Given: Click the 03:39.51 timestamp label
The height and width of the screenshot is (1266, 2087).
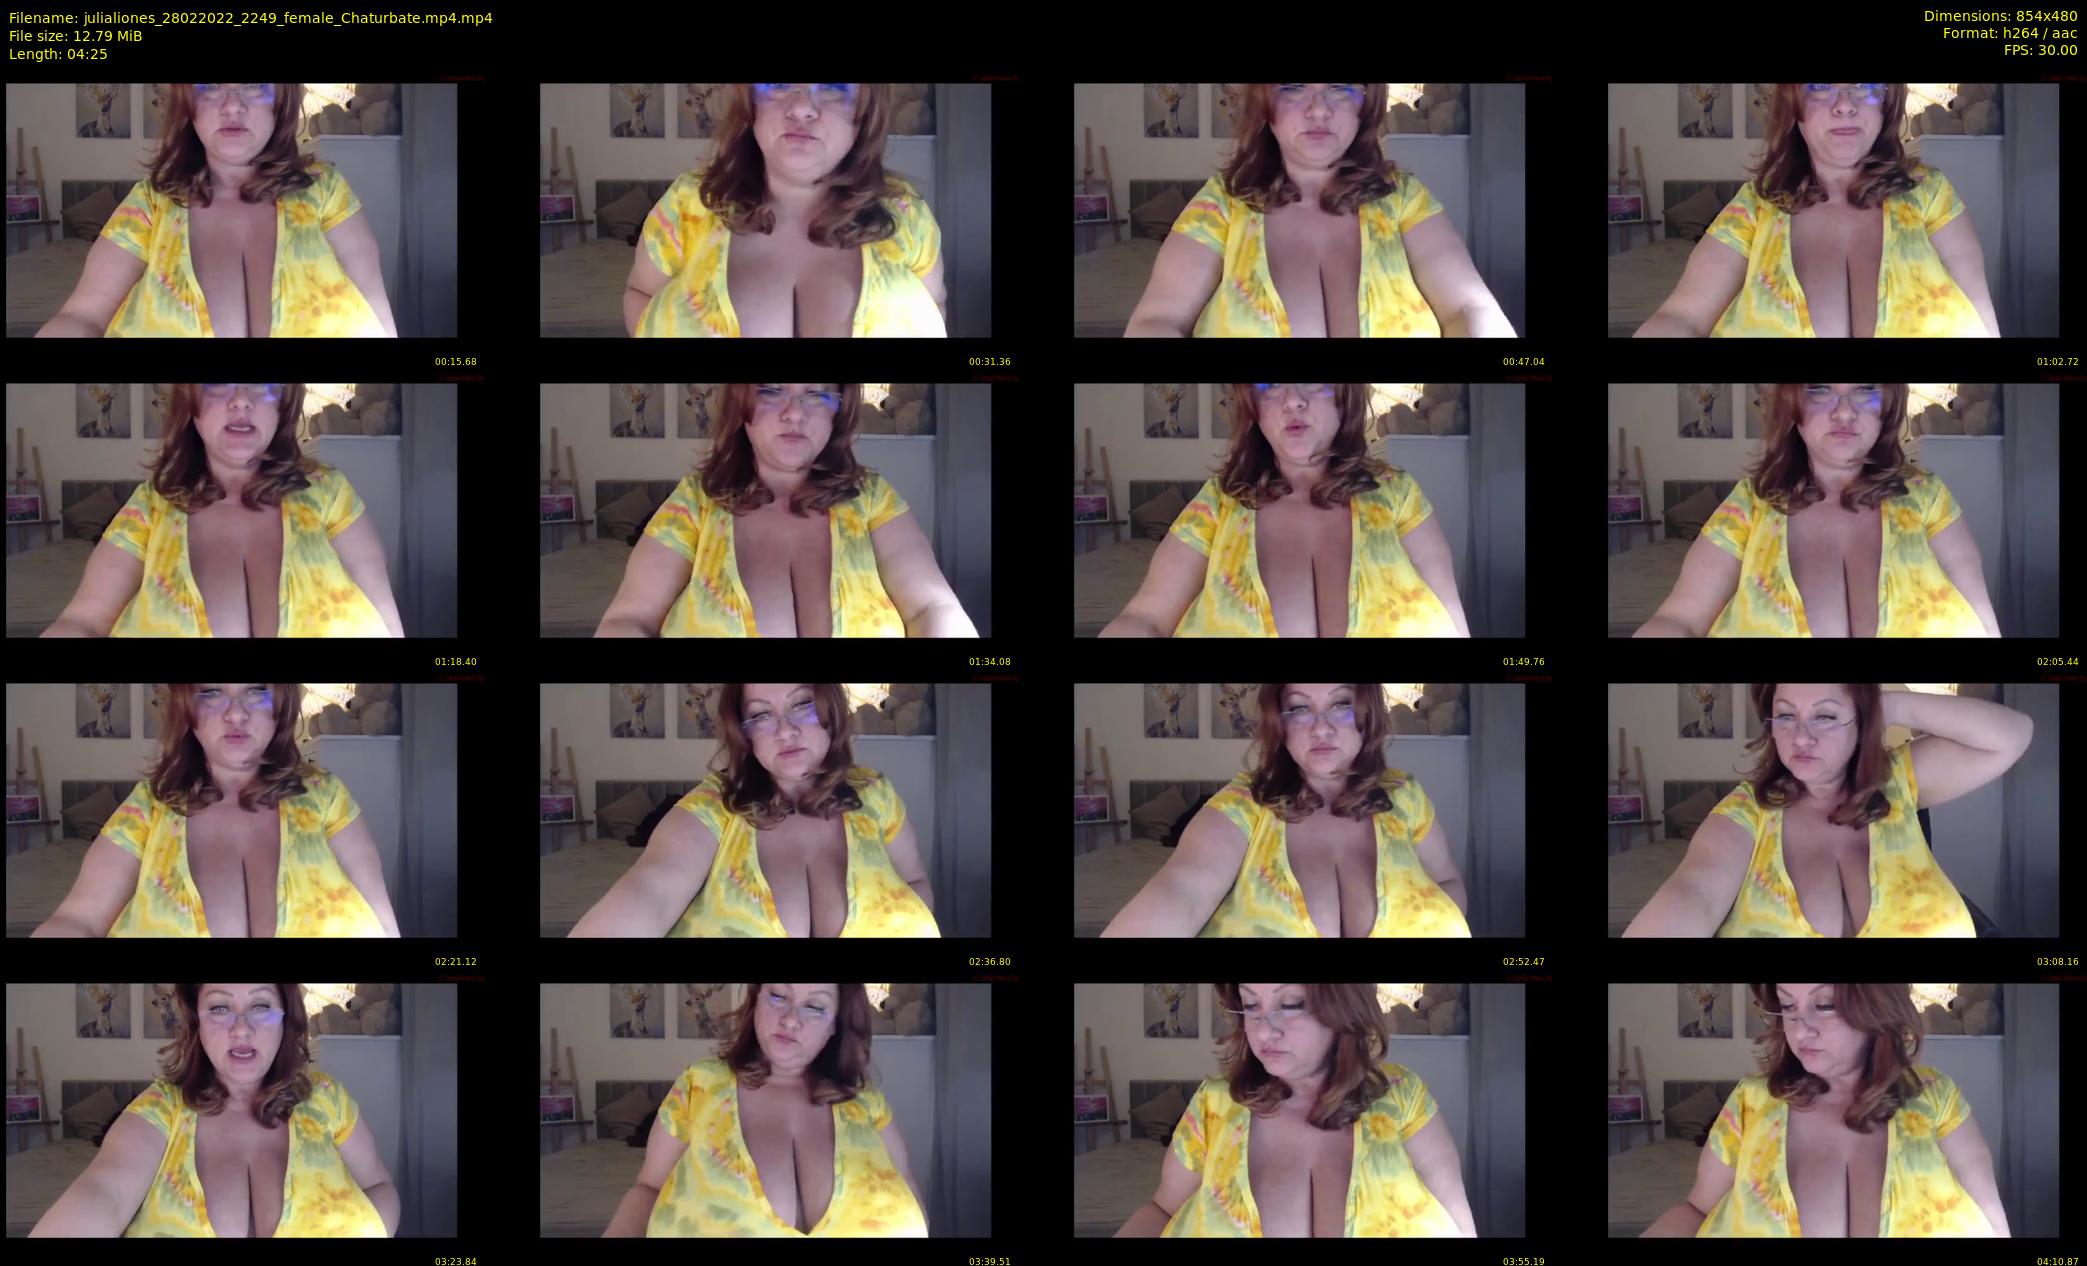Looking at the screenshot, I should point(989,1261).
